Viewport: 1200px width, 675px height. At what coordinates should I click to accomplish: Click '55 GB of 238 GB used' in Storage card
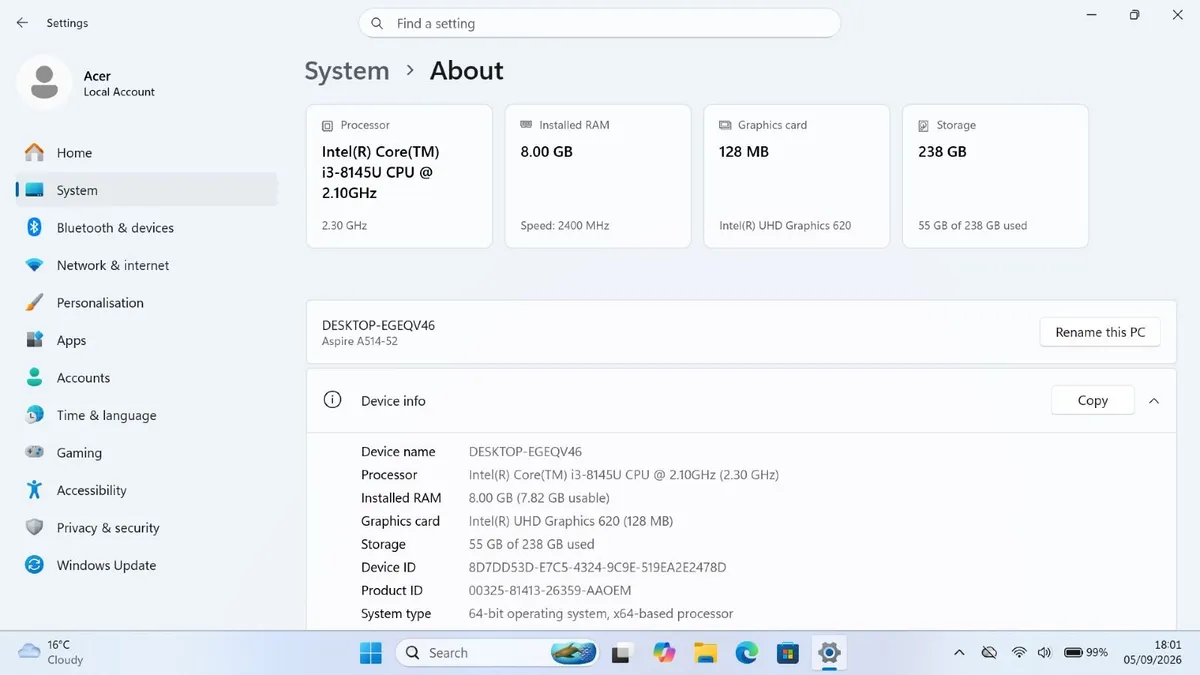[x=973, y=226]
